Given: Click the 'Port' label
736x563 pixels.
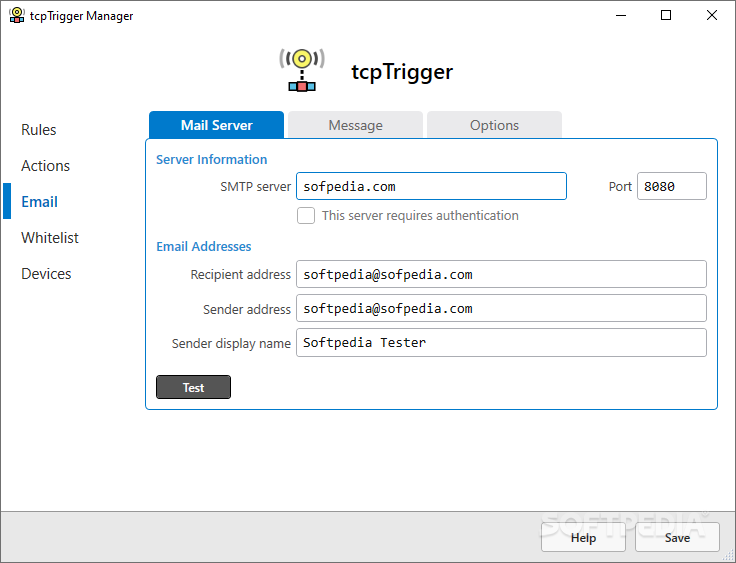Looking at the screenshot, I should pos(620,187).
